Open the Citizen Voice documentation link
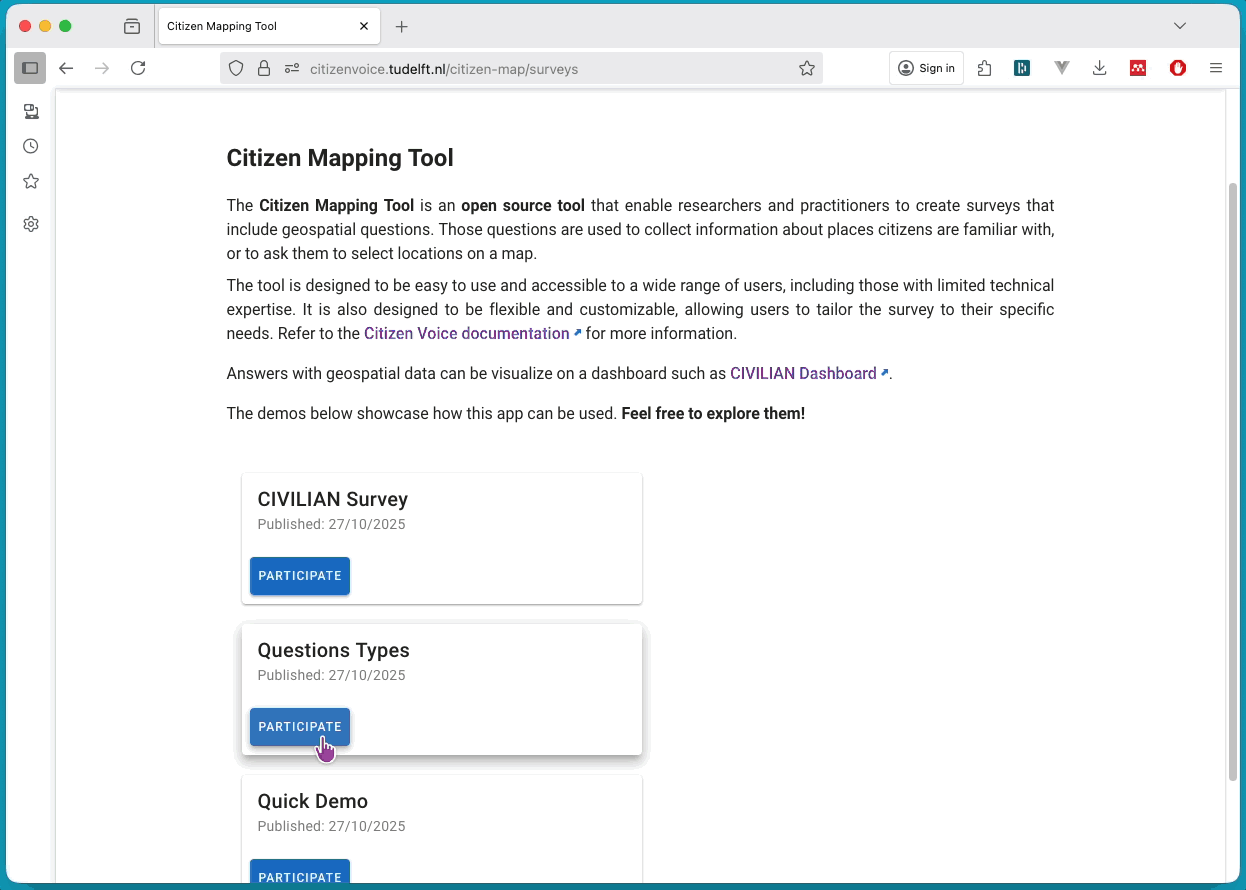 466,333
